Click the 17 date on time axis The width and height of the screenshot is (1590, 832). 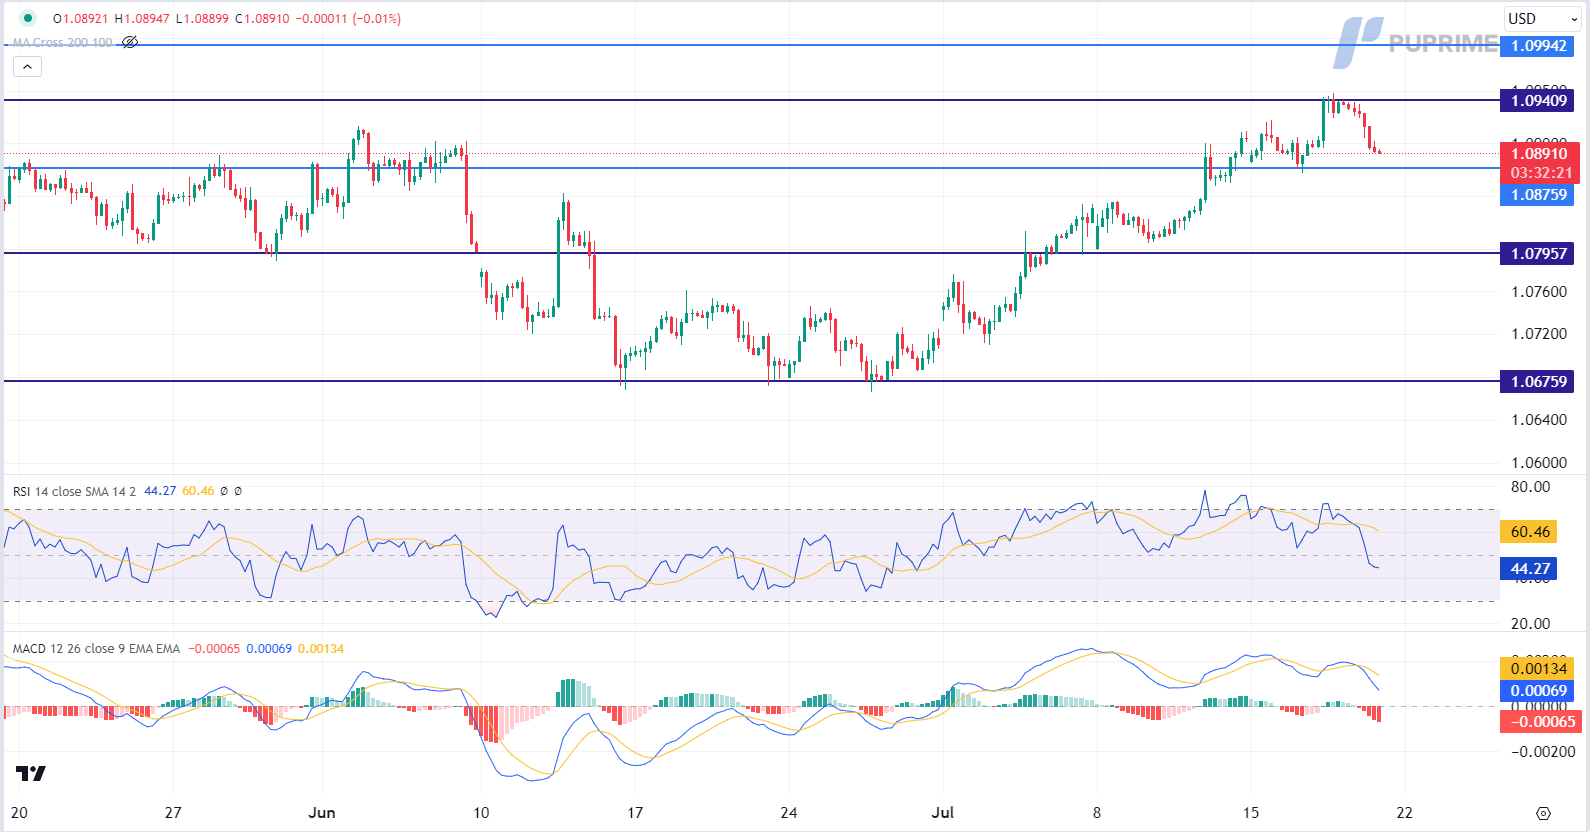635,813
